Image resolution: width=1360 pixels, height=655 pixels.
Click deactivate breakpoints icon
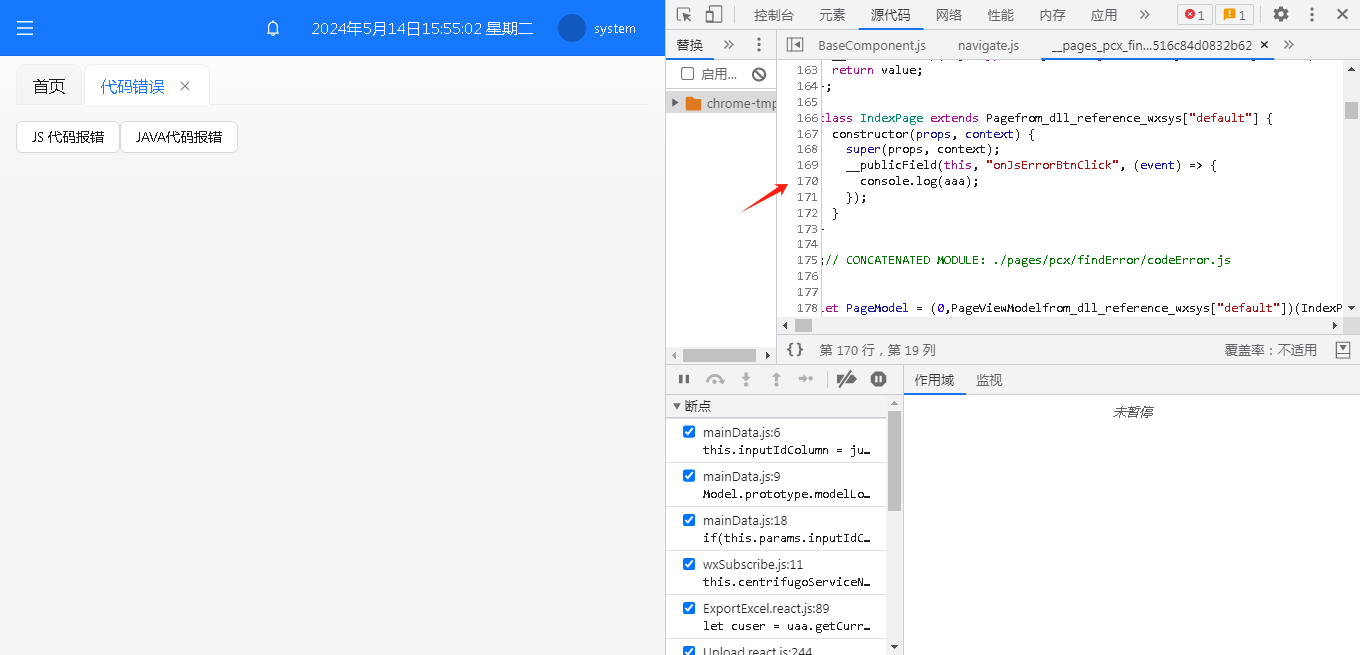tap(846, 379)
